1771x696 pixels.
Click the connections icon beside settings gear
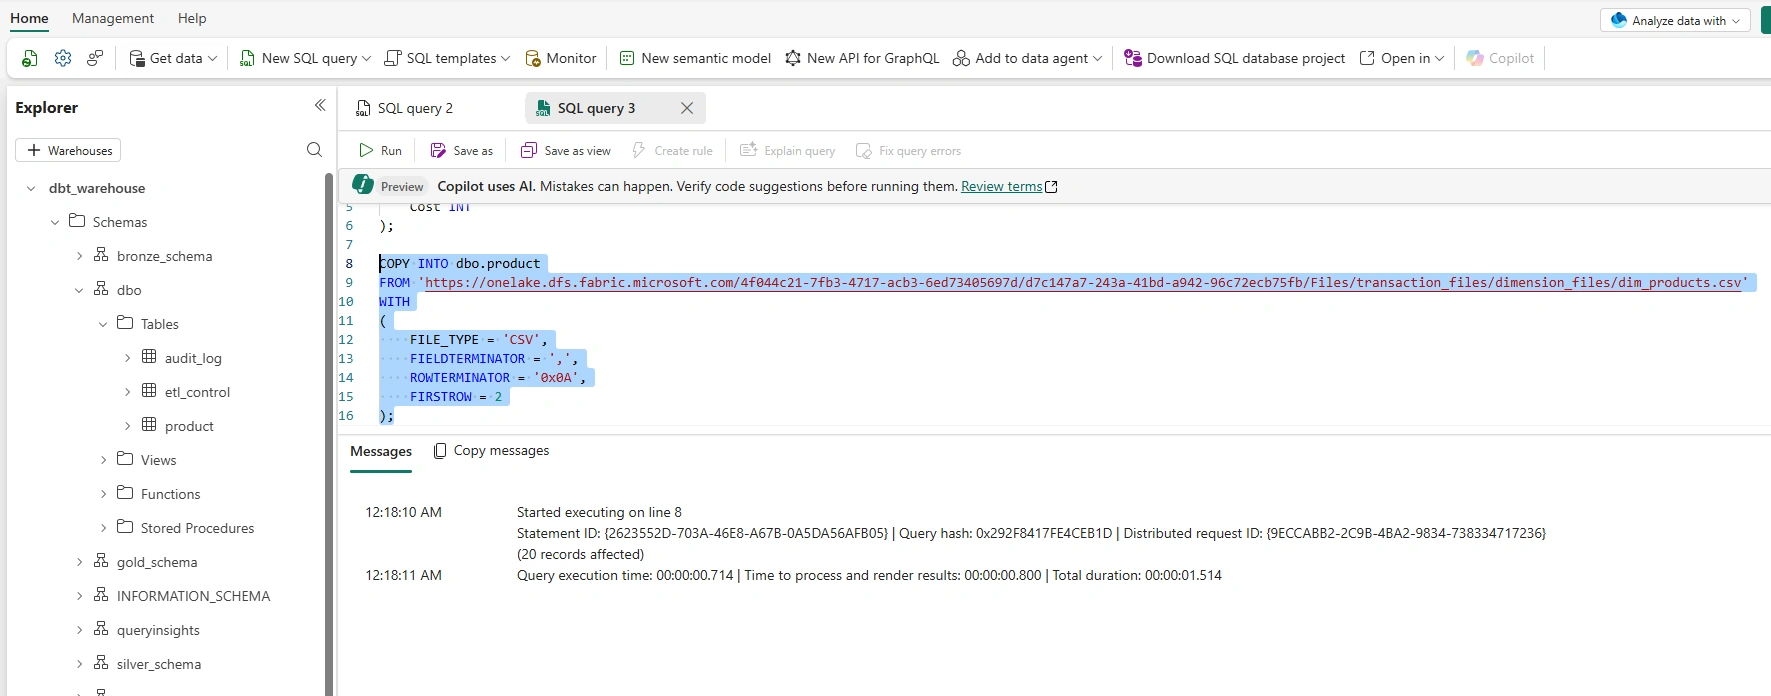click(x=95, y=58)
